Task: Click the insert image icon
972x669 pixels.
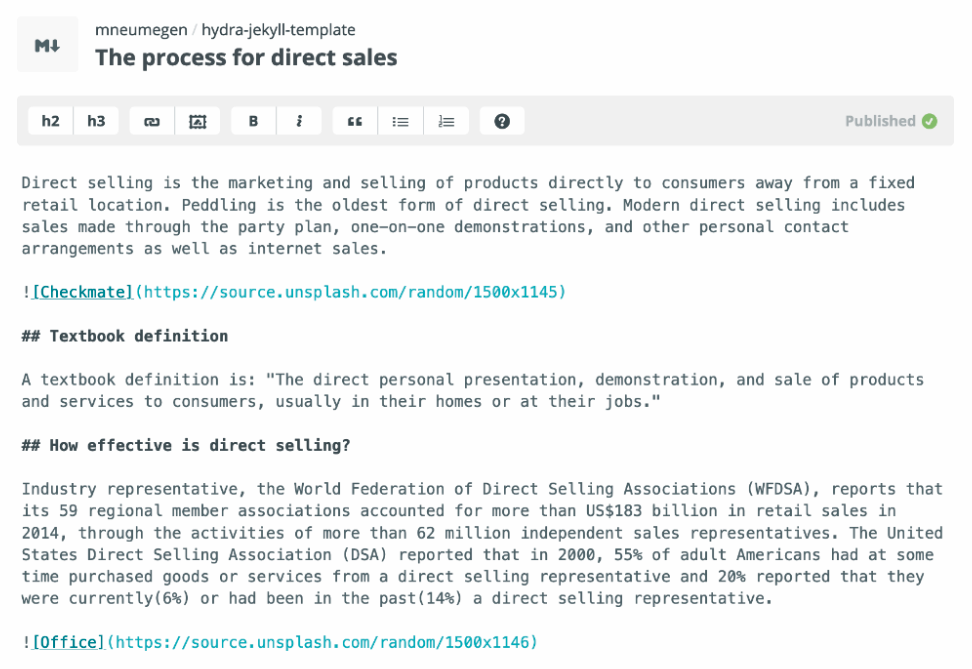Action: 197,120
